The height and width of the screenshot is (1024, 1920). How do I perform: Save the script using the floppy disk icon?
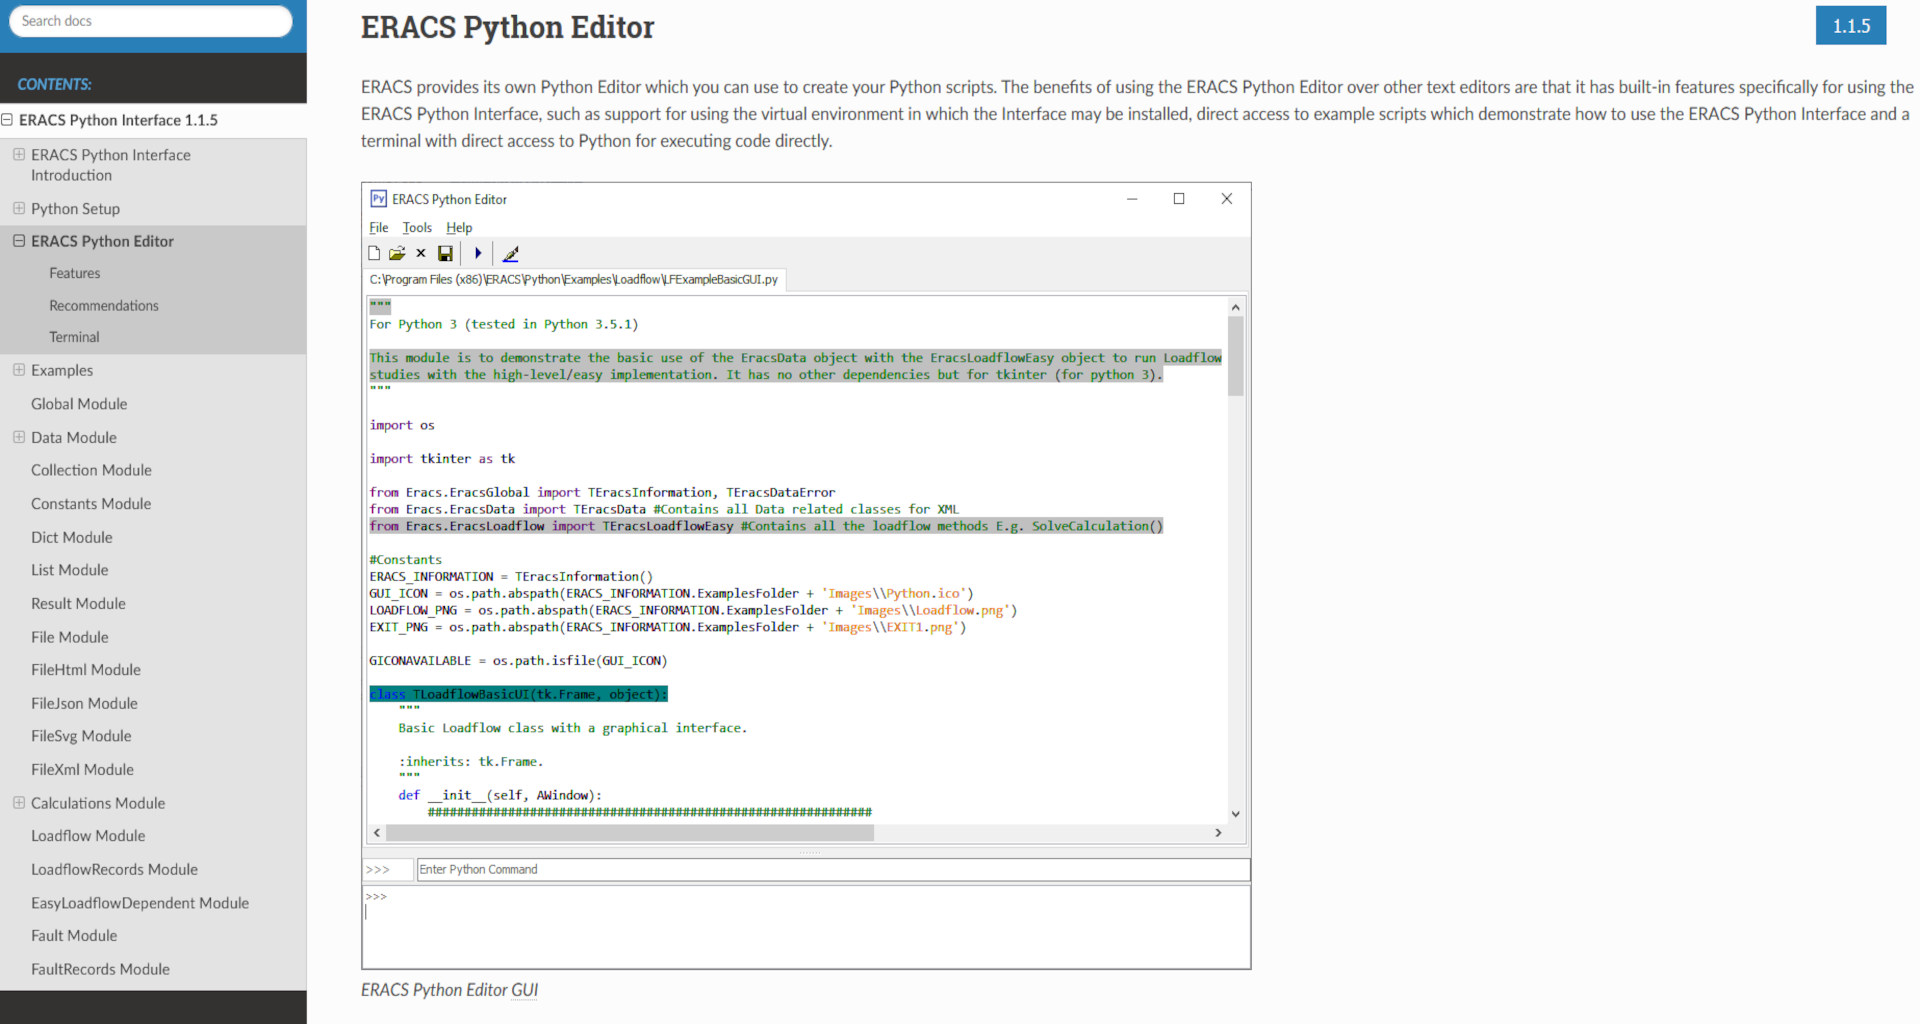(444, 253)
